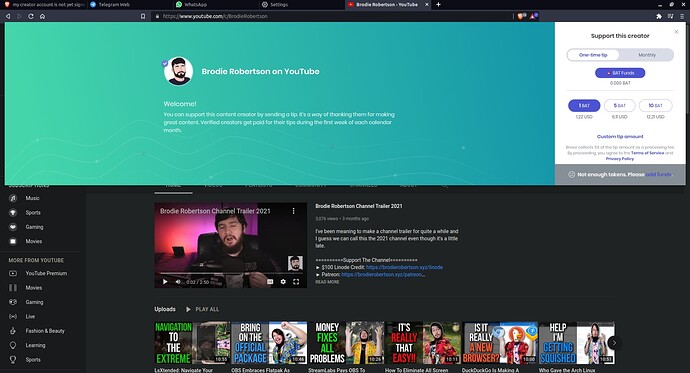This screenshot has height=373, width=690.
Task: Choose the 10 BAT tip amount
Action: [x=655, y=106]
